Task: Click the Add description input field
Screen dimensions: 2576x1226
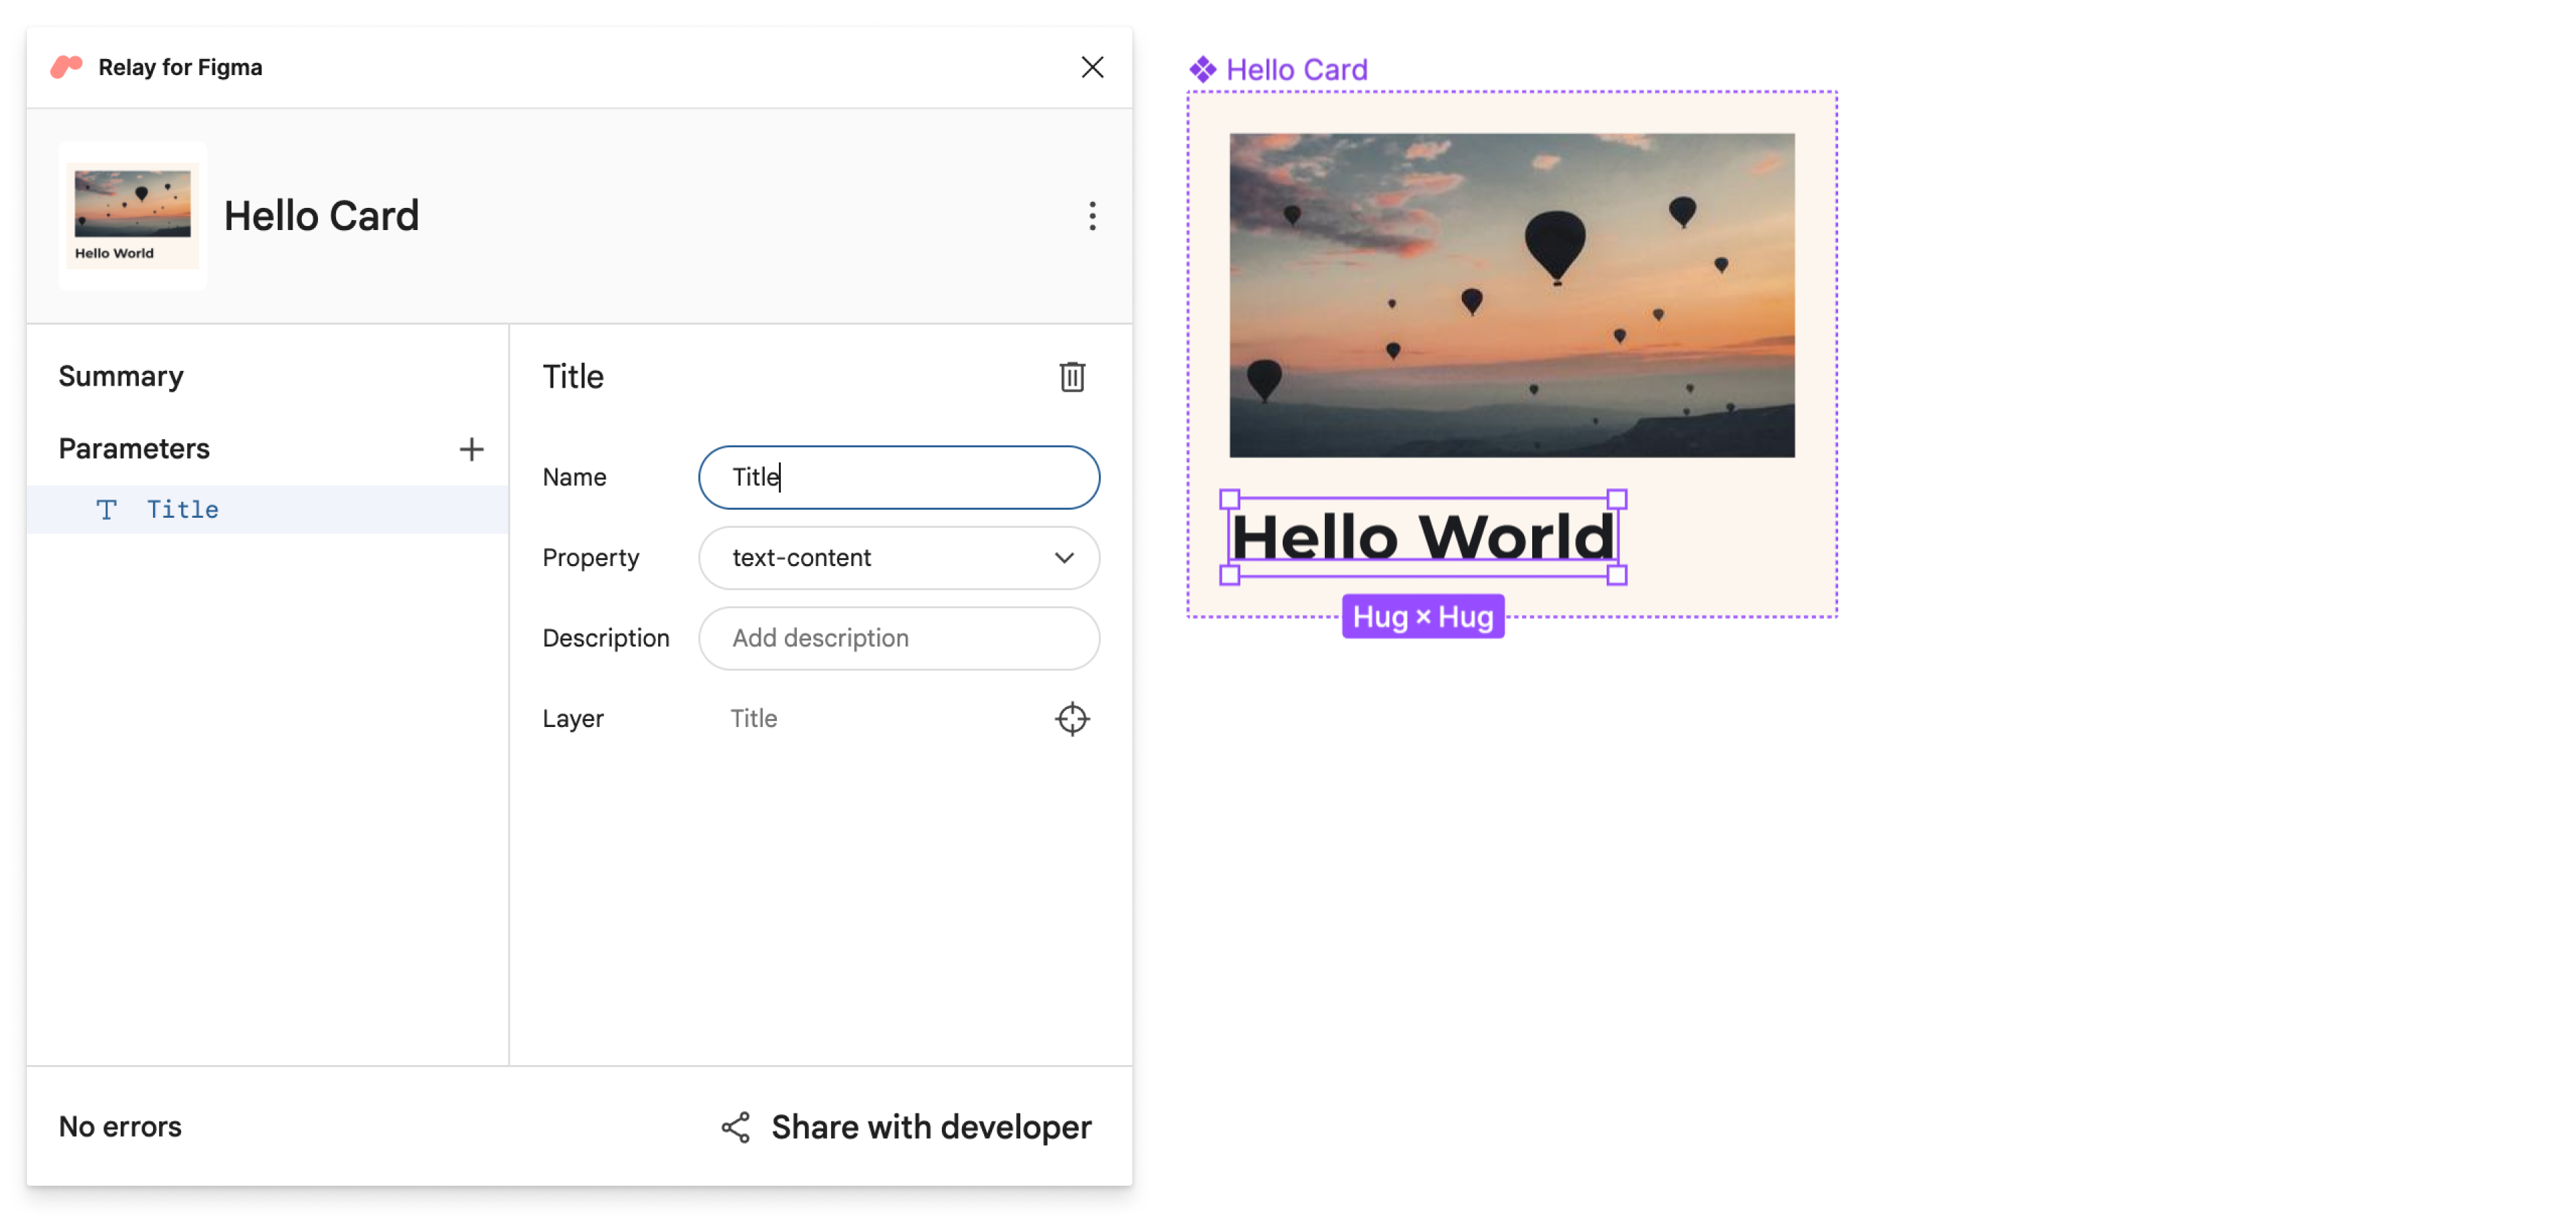Action: 899,638
